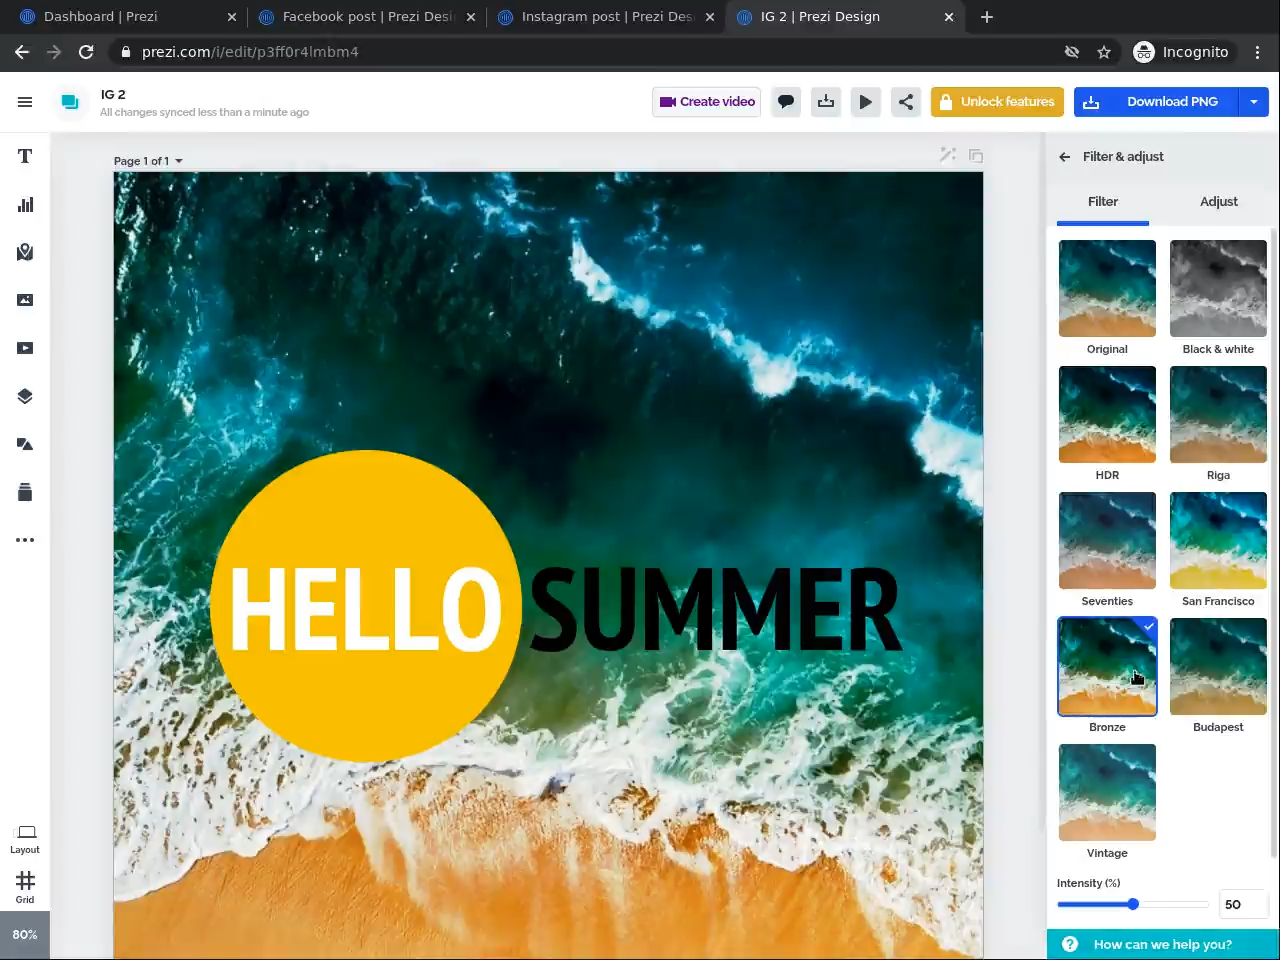Open the Maps tool in sidebar
Image resolution: width=1280 pixels, height=960 pixels.
point(25,252)
